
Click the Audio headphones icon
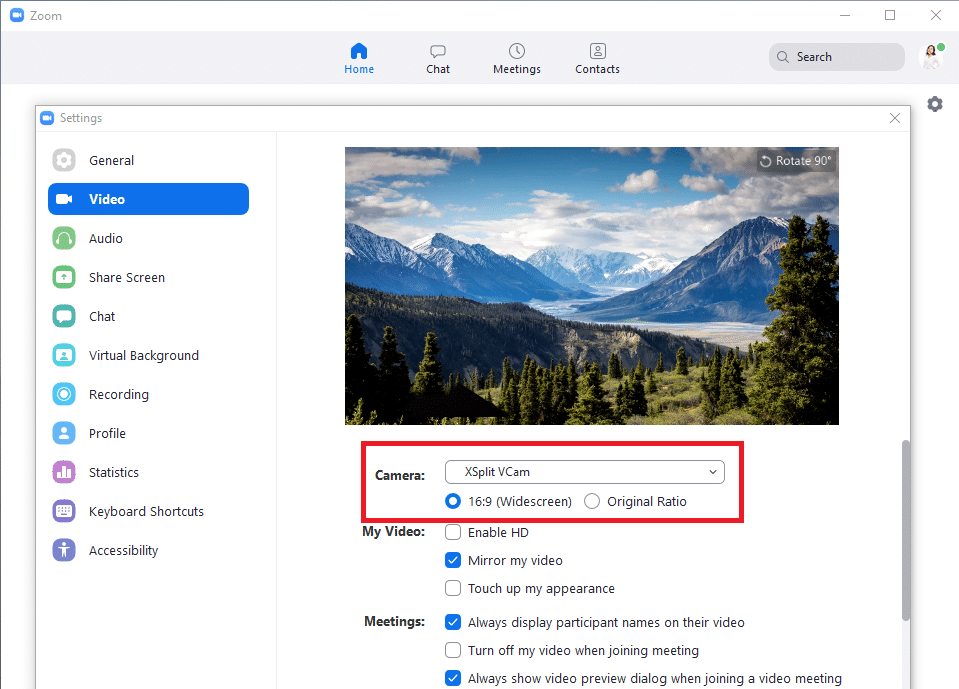coord(64,238)
